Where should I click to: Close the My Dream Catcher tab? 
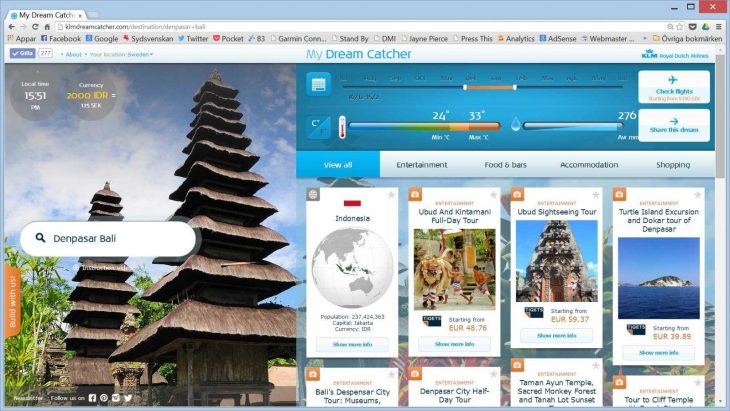click(x=80, y=15)
